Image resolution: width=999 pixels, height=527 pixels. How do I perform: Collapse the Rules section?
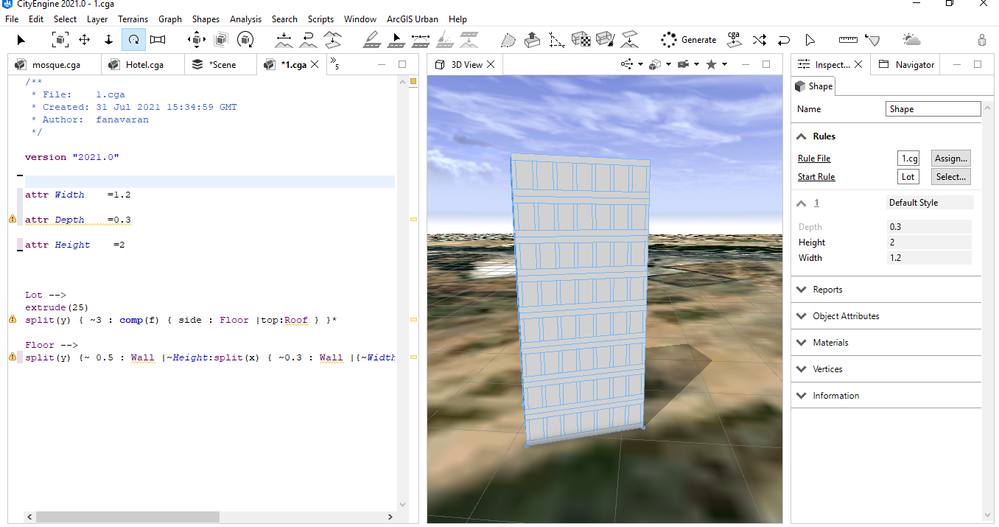pyautogui.click(x=801, y=136)
